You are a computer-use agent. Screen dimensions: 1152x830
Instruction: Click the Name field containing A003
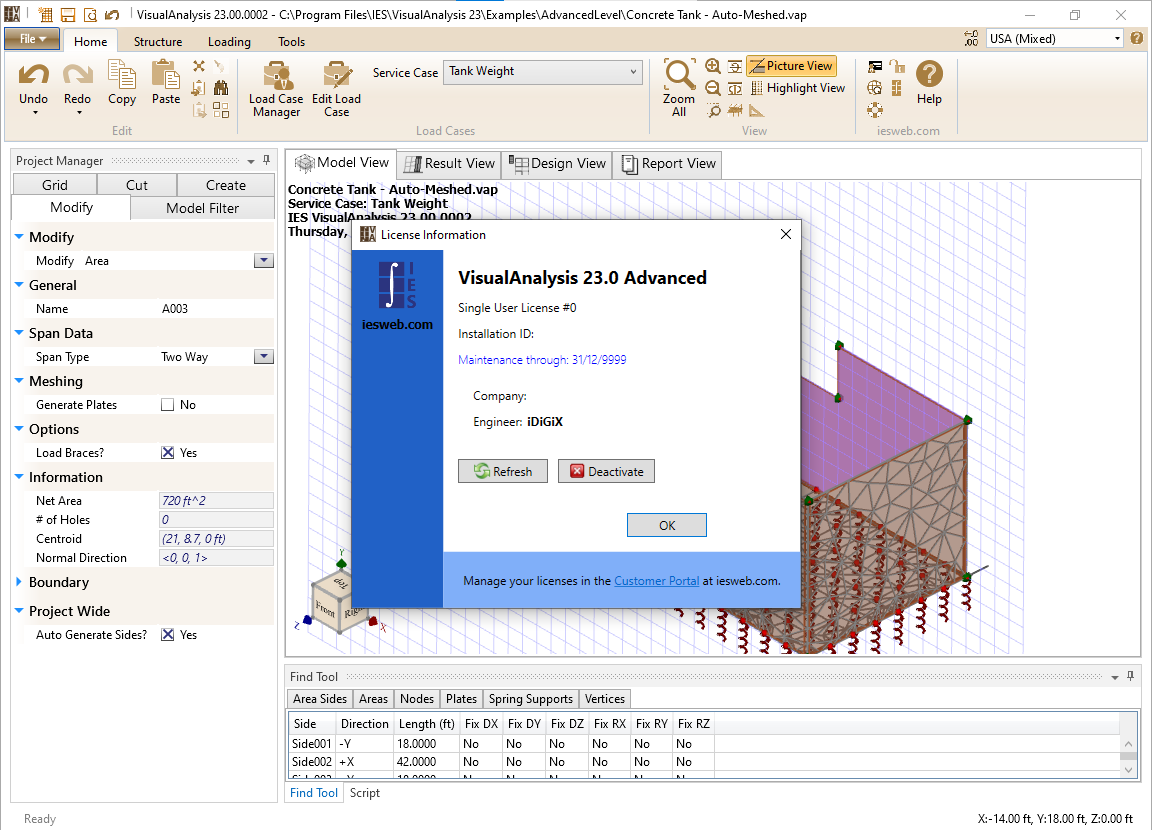(216, 308)
